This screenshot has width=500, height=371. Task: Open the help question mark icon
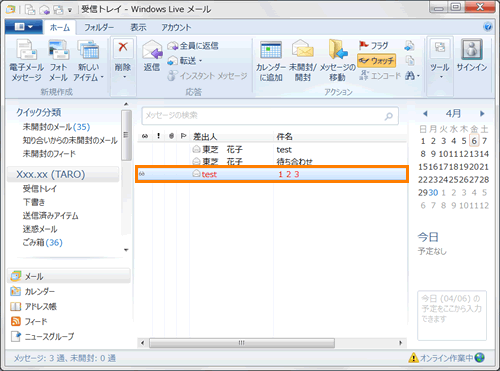tap(488, 27)
